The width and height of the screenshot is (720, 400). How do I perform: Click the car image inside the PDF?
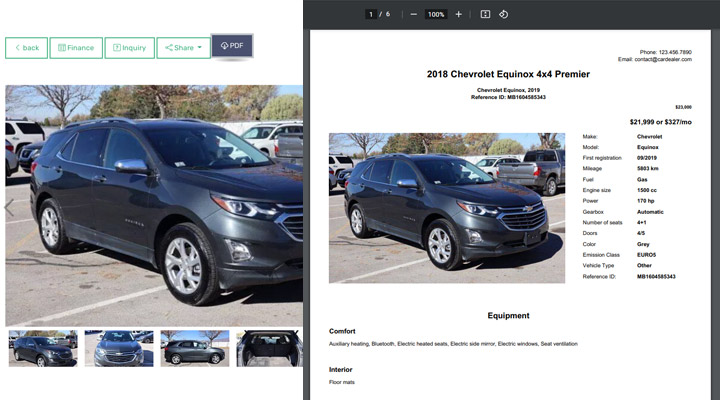[447, 208]
